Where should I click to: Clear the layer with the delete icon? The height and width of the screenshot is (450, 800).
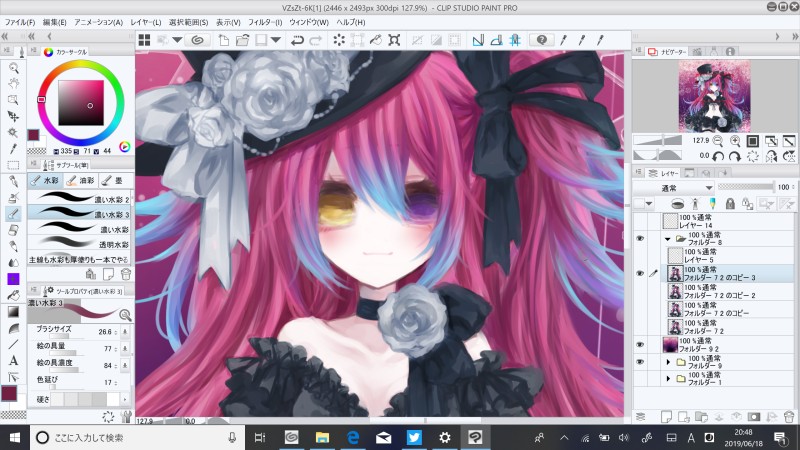click(x=339, y=40)
